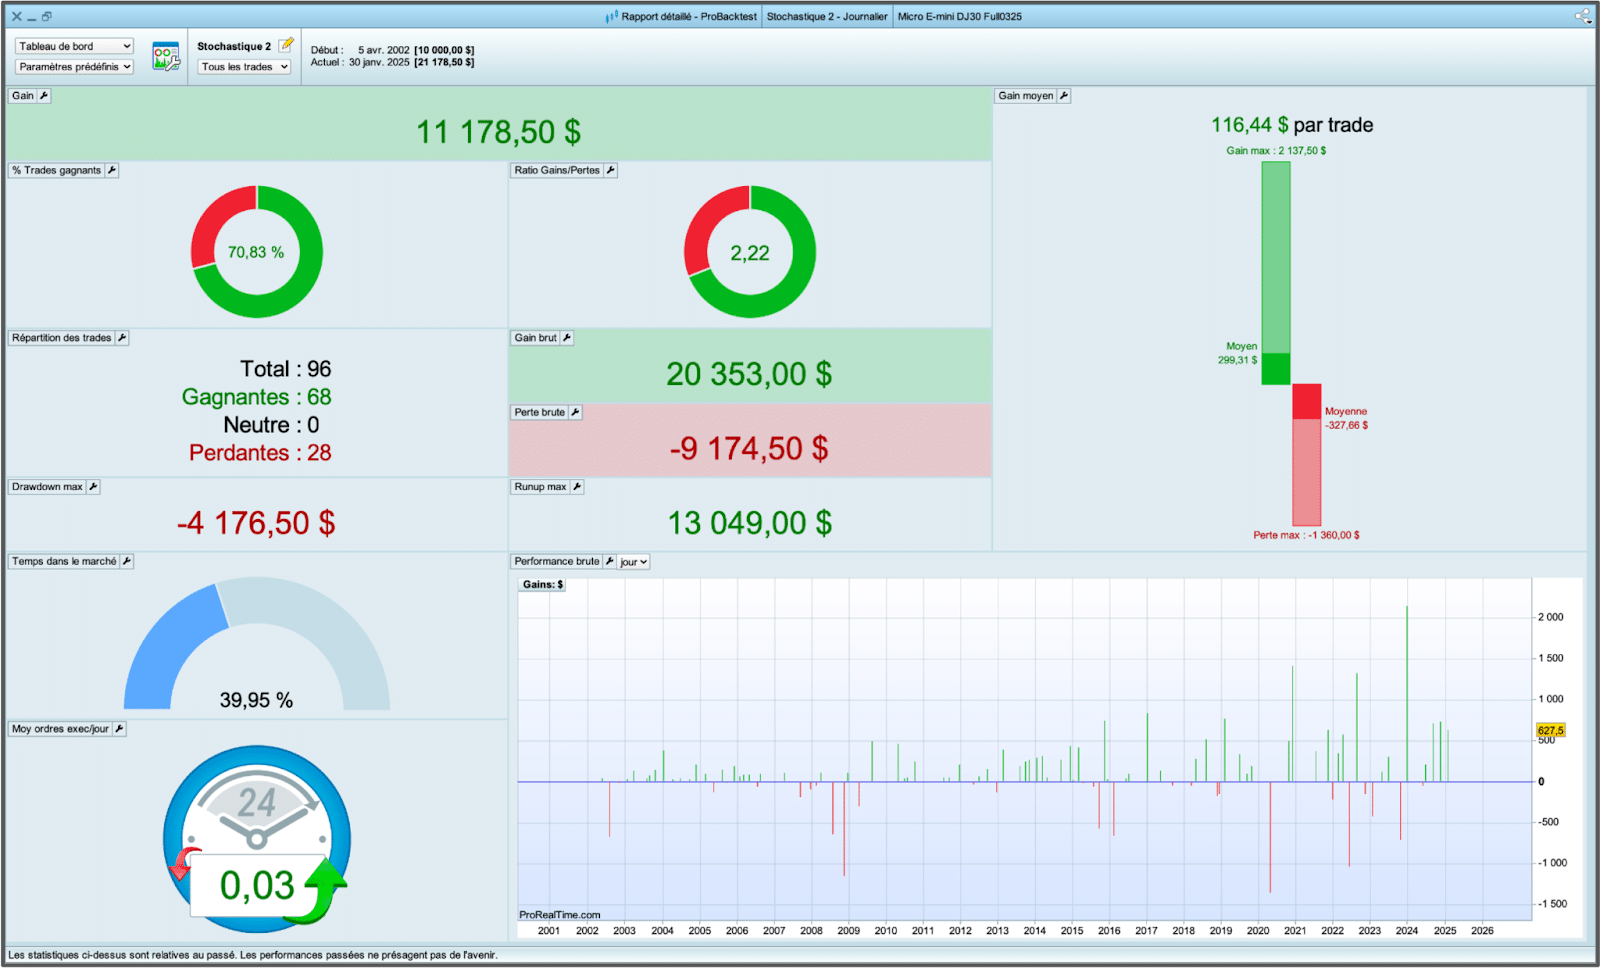
Task: Open wrench settings for Moy ordres exec/jour
Action: coord(119,729)
